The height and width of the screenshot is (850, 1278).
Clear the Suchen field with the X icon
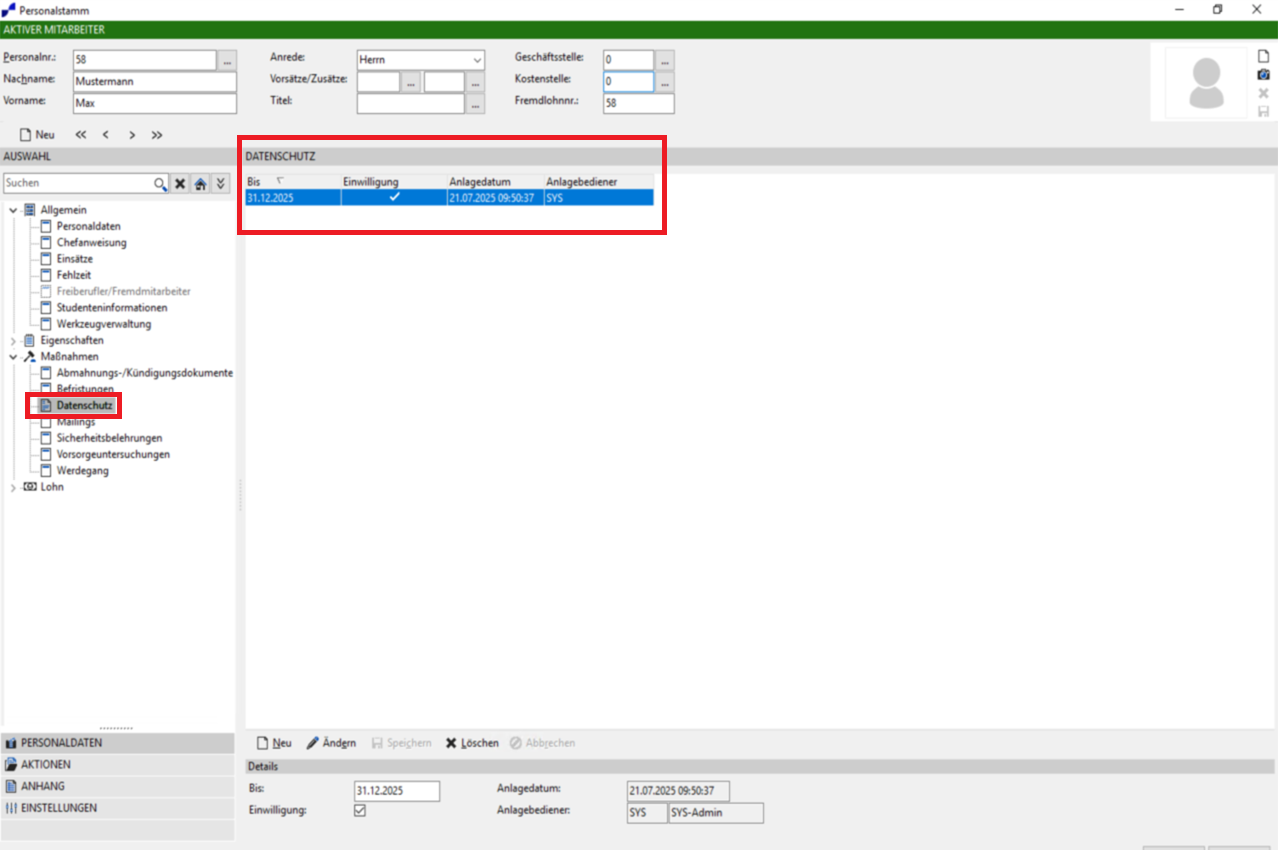180,184
